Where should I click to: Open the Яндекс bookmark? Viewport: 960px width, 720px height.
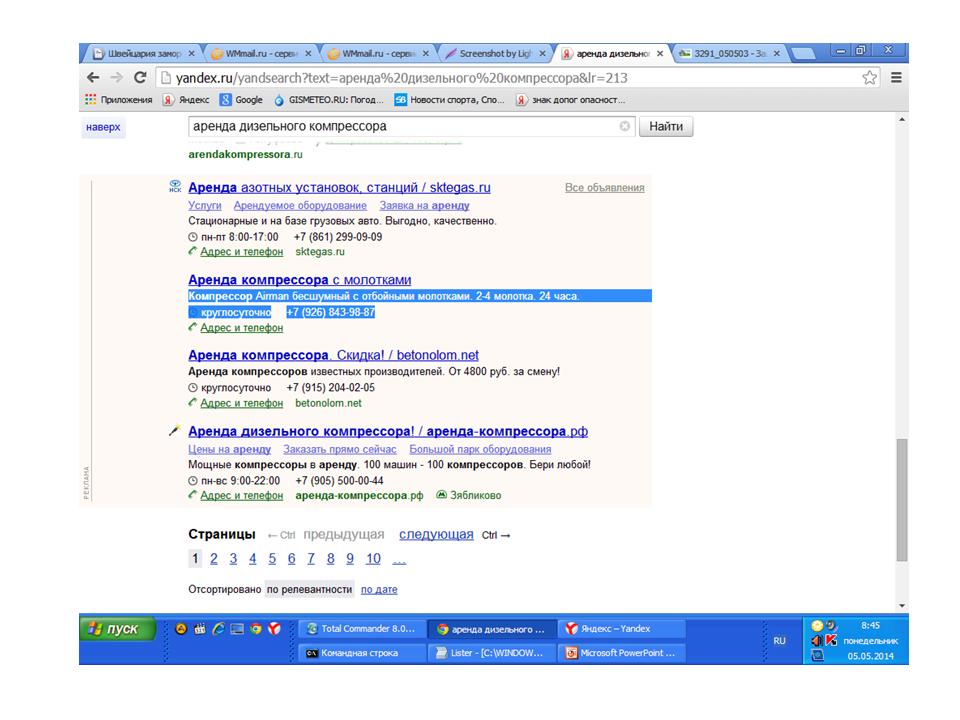pos(186,100)
